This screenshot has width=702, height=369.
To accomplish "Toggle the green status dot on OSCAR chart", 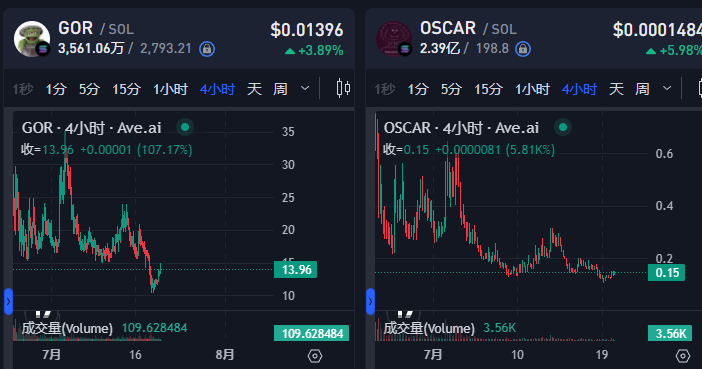I will pos(563,127).
